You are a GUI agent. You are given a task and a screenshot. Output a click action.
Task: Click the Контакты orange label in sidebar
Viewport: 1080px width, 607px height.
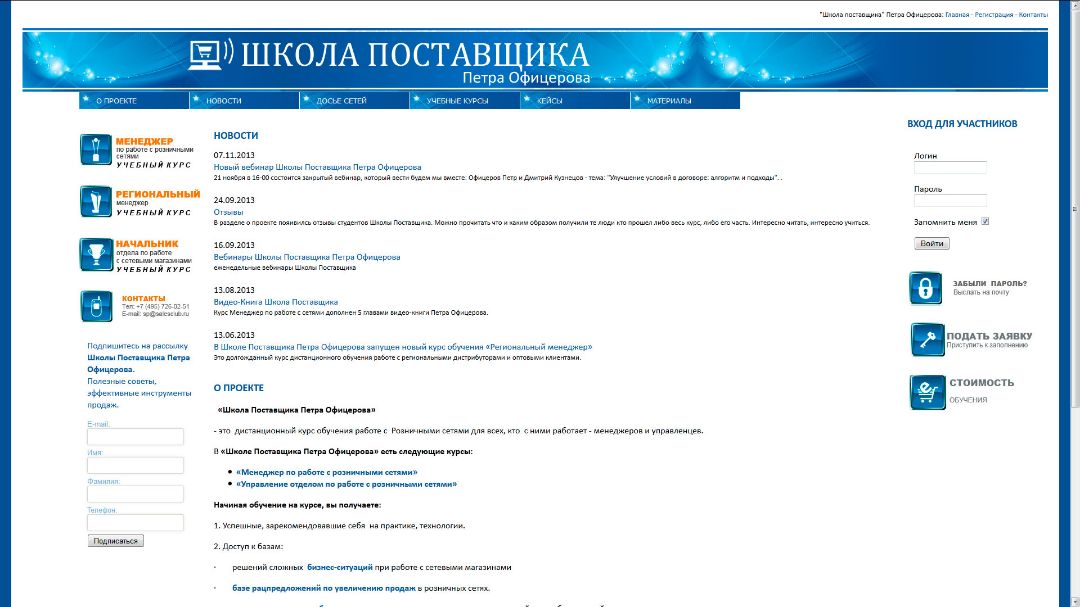tap(143, 298)
